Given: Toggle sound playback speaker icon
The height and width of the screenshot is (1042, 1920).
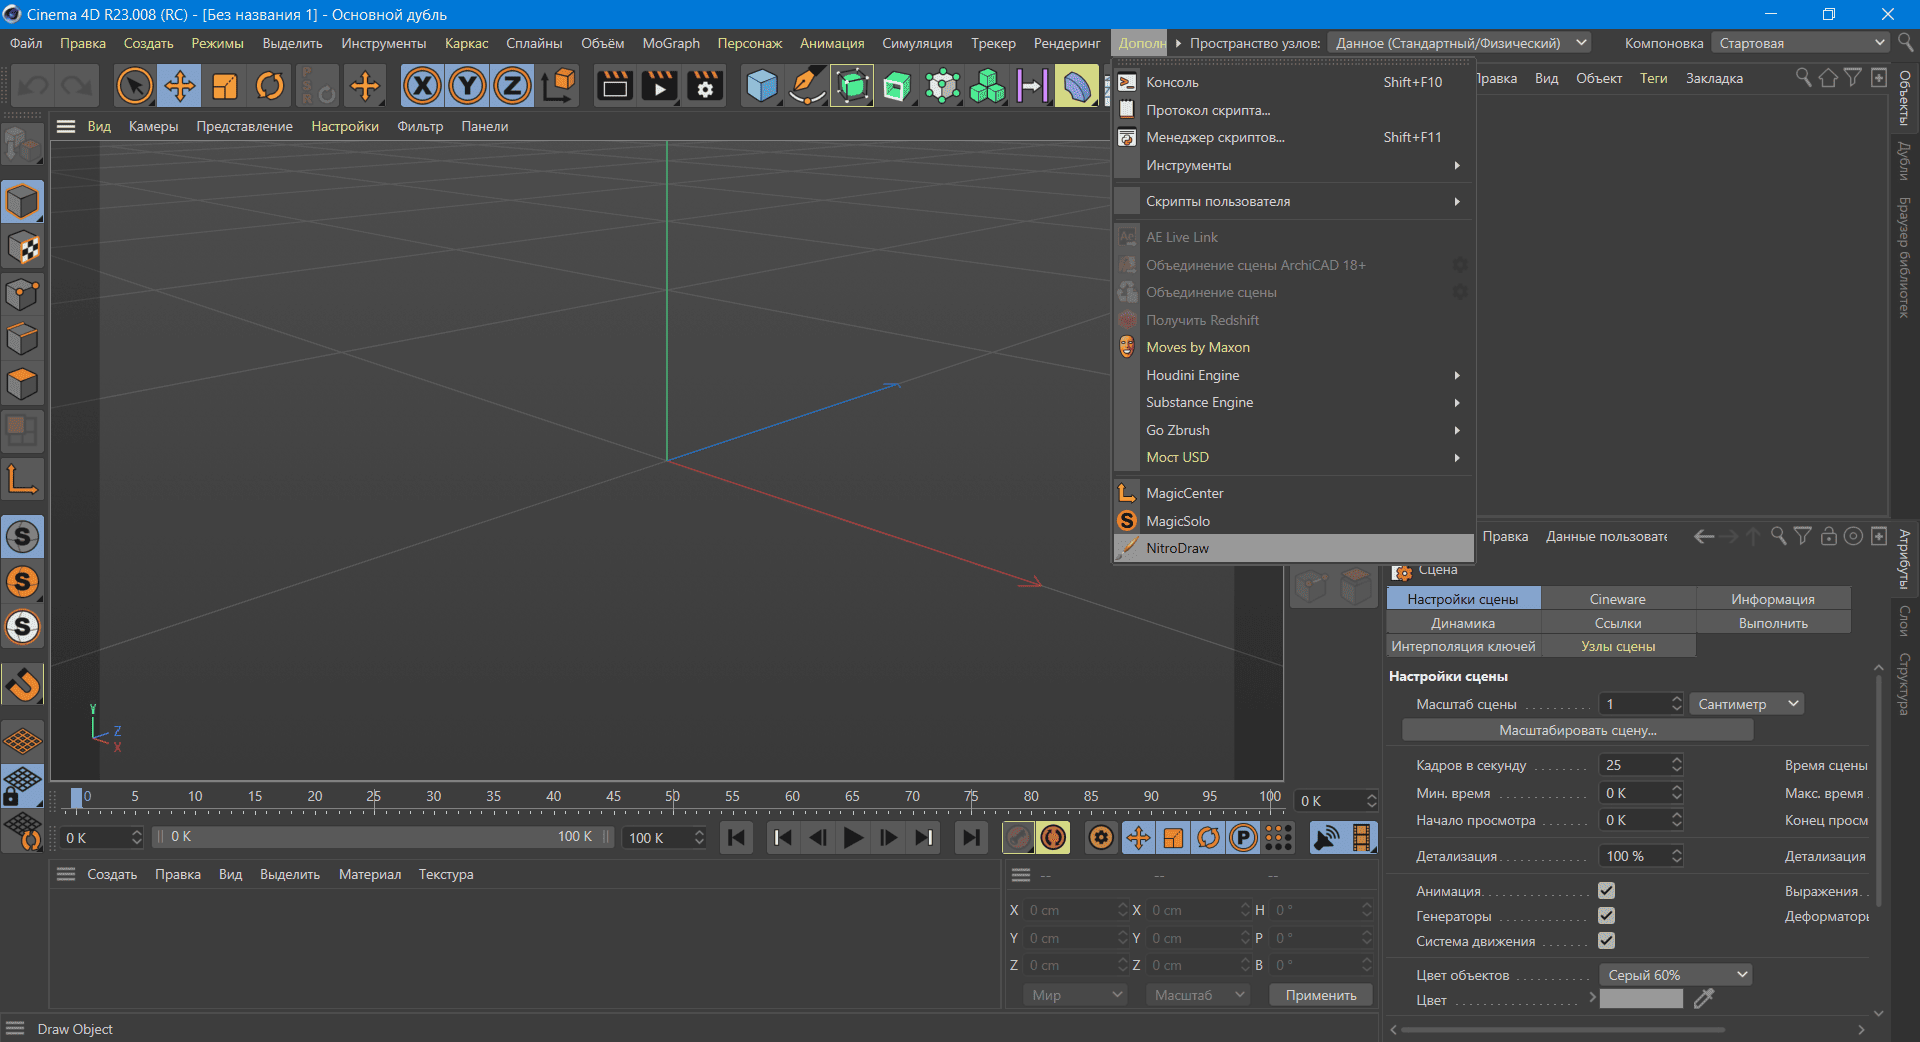Looking at the screenshot, I should click(x=1326, y=838).
